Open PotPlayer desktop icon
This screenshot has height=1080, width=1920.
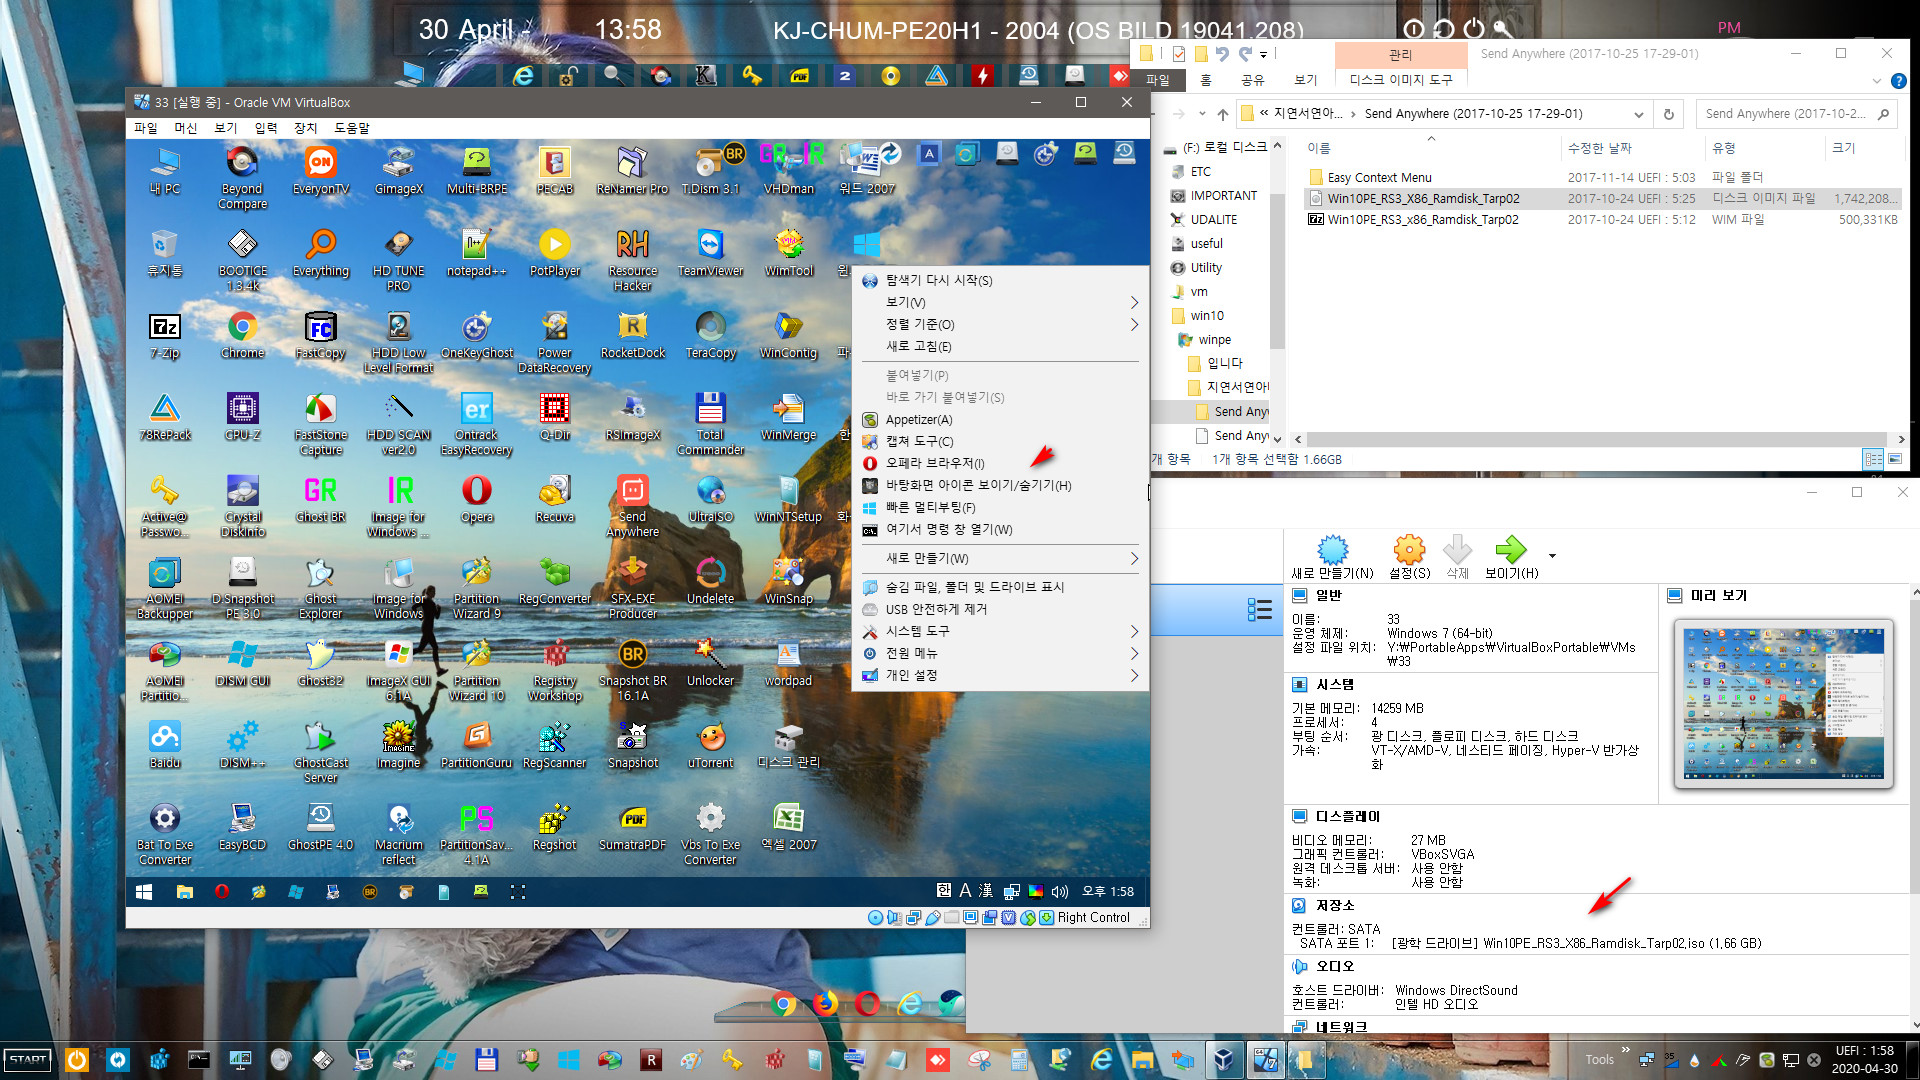554,253
